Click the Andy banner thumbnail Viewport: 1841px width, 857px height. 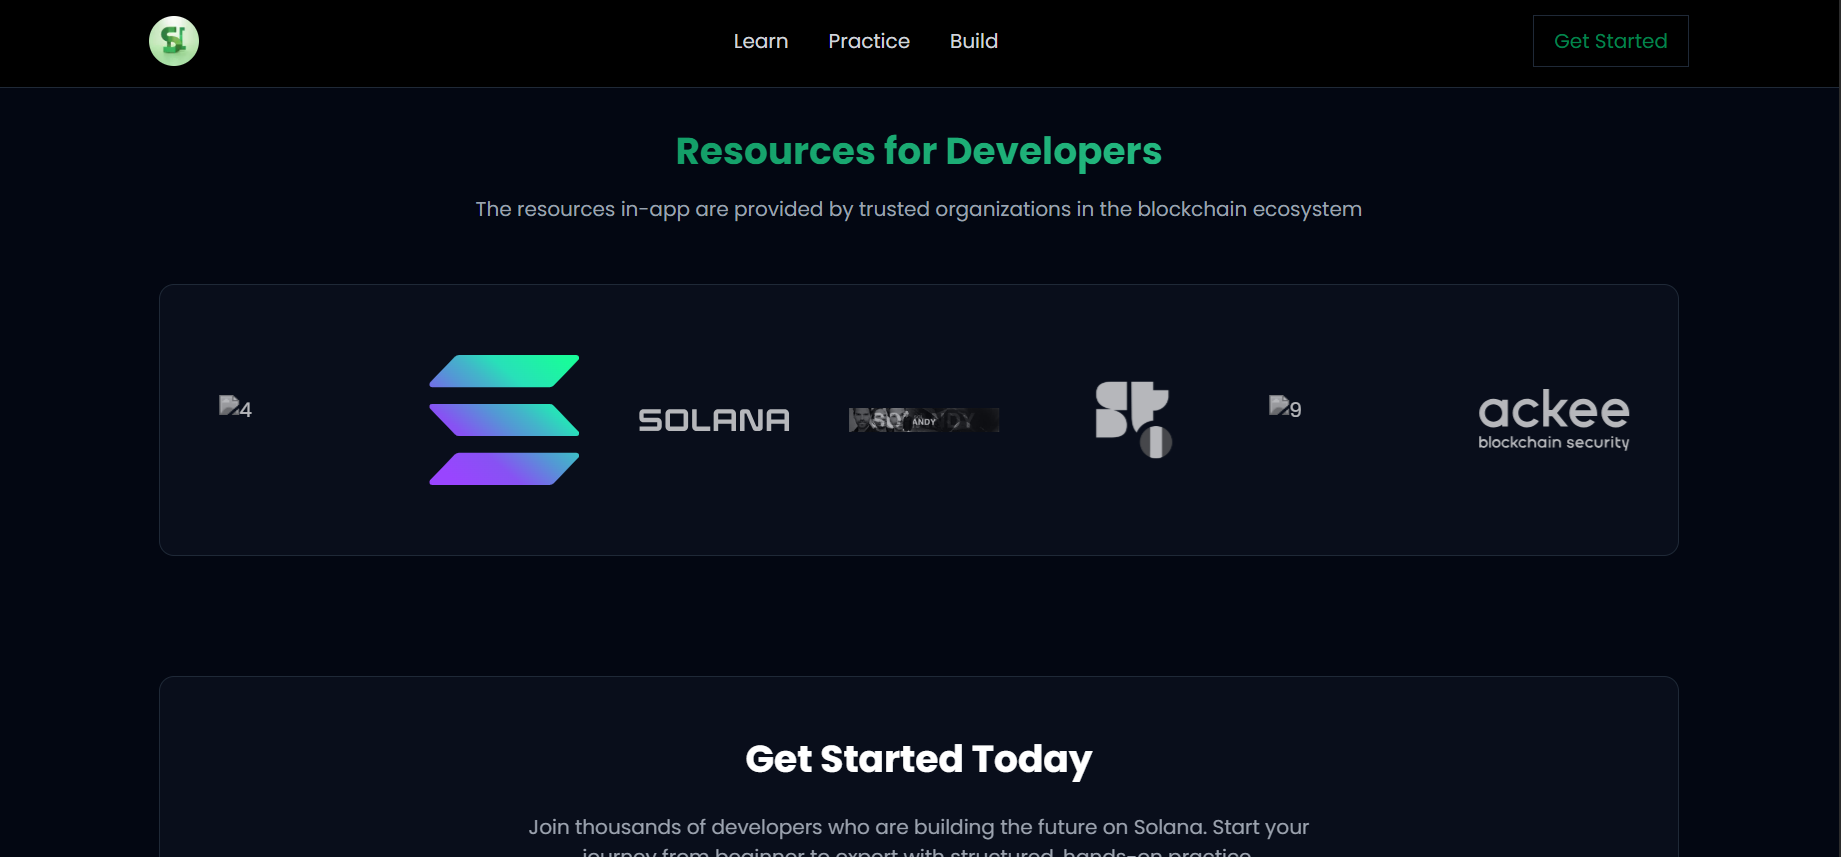pyautogui.click(x=924, y=420)
